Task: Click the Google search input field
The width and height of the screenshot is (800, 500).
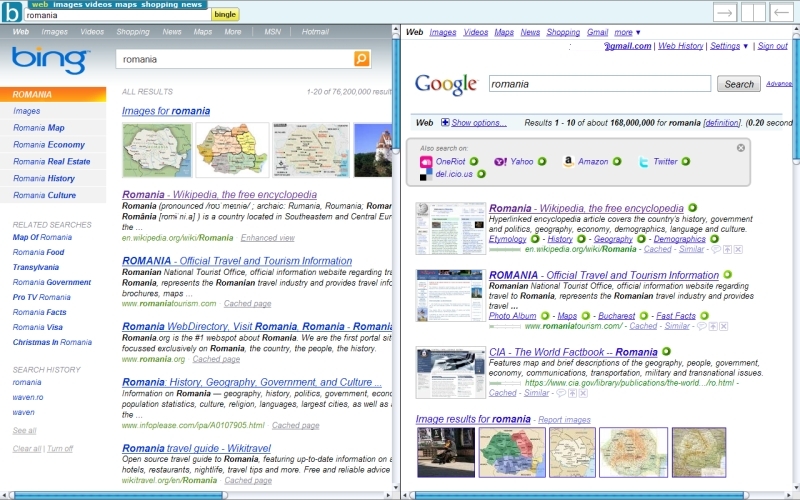Action: pos(600,84)
